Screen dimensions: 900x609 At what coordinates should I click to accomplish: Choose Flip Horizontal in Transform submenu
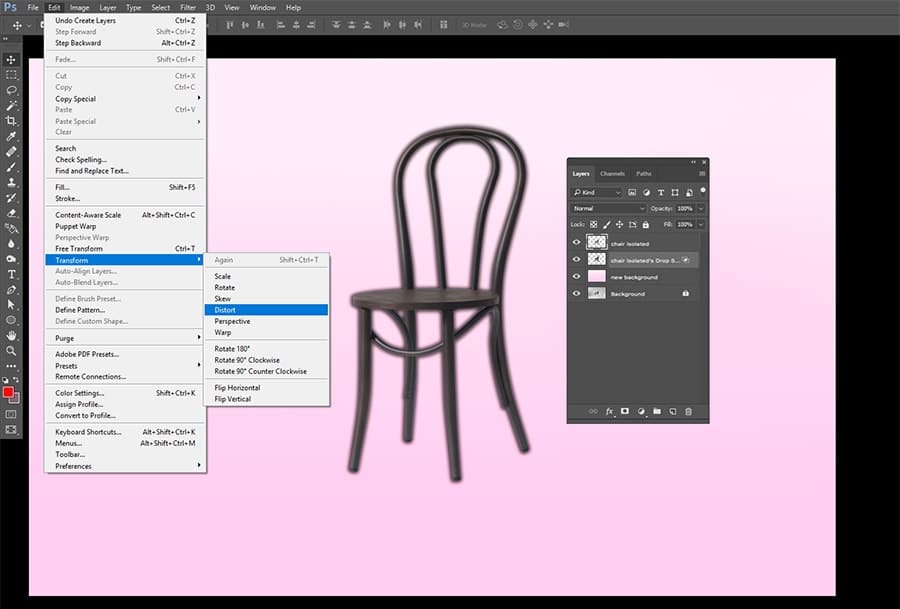pyautogui.click(x=266, y=387)
